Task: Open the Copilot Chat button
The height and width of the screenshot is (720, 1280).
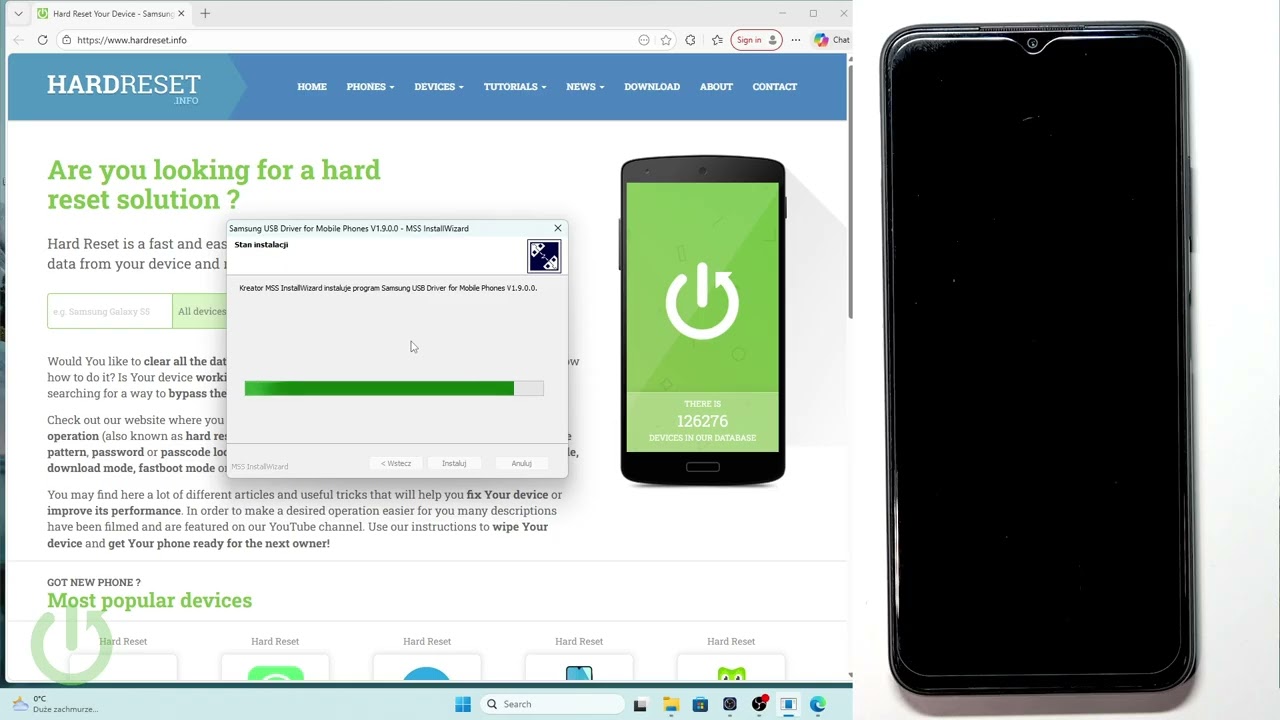Action: click(832, 40)
